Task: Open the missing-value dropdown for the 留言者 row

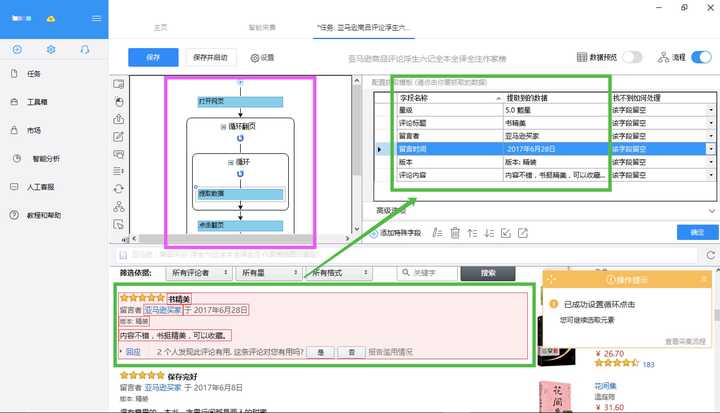Action: (x=710, y=136)
